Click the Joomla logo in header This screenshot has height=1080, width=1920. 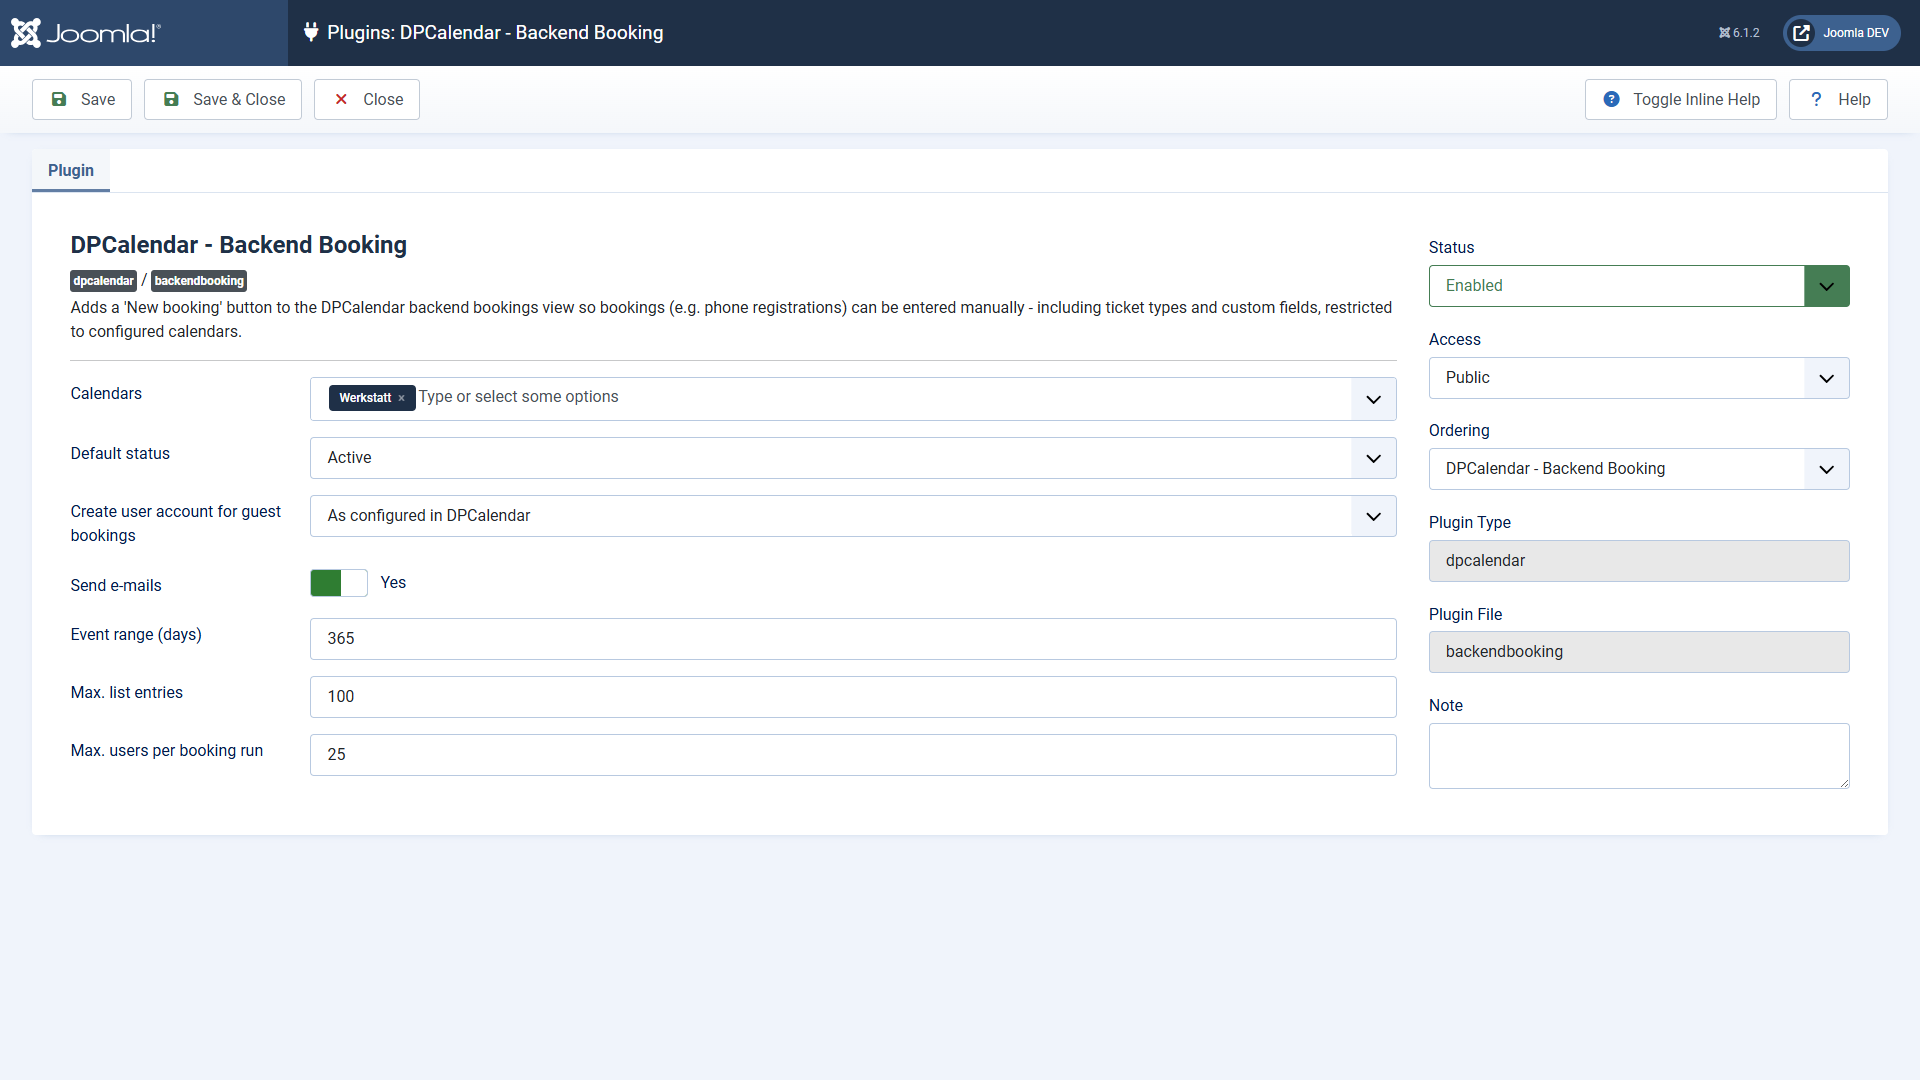pyautogui.click(x=86, y=33)
